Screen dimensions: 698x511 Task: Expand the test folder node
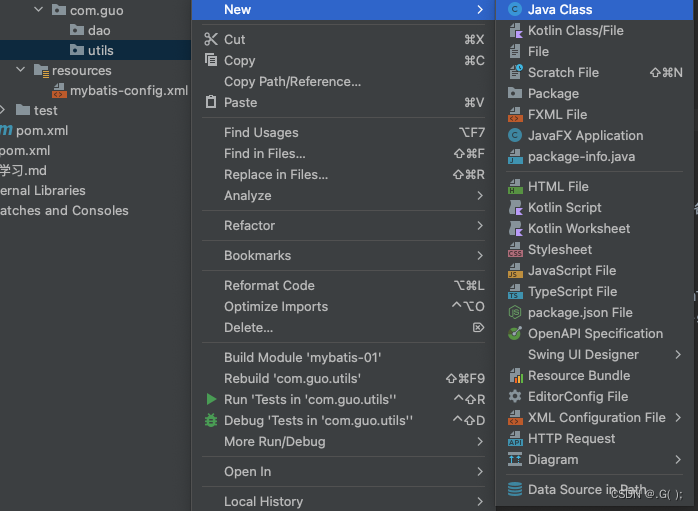click(3, 110)
